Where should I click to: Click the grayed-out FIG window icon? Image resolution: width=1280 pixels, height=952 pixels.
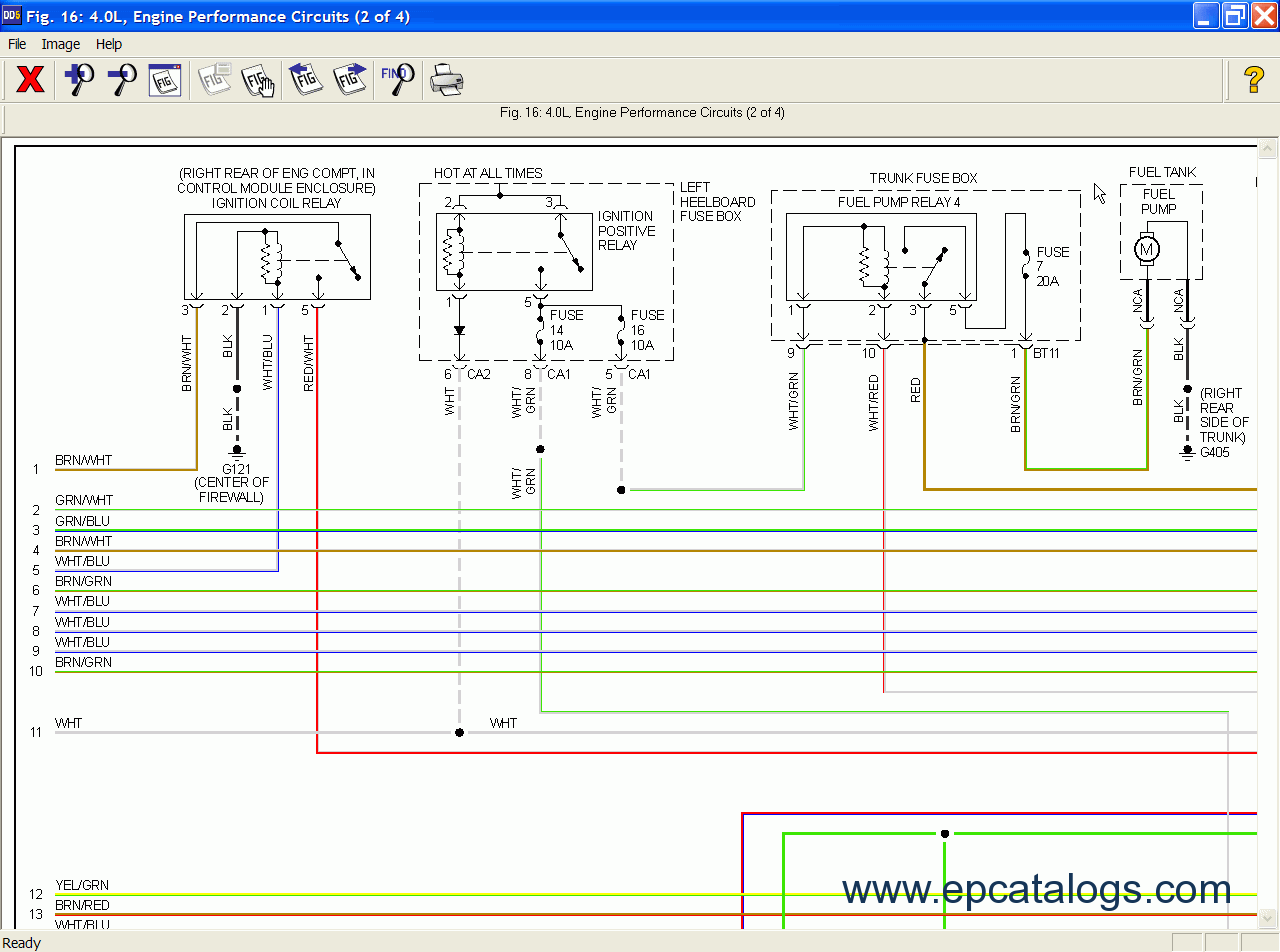point(214,79)
